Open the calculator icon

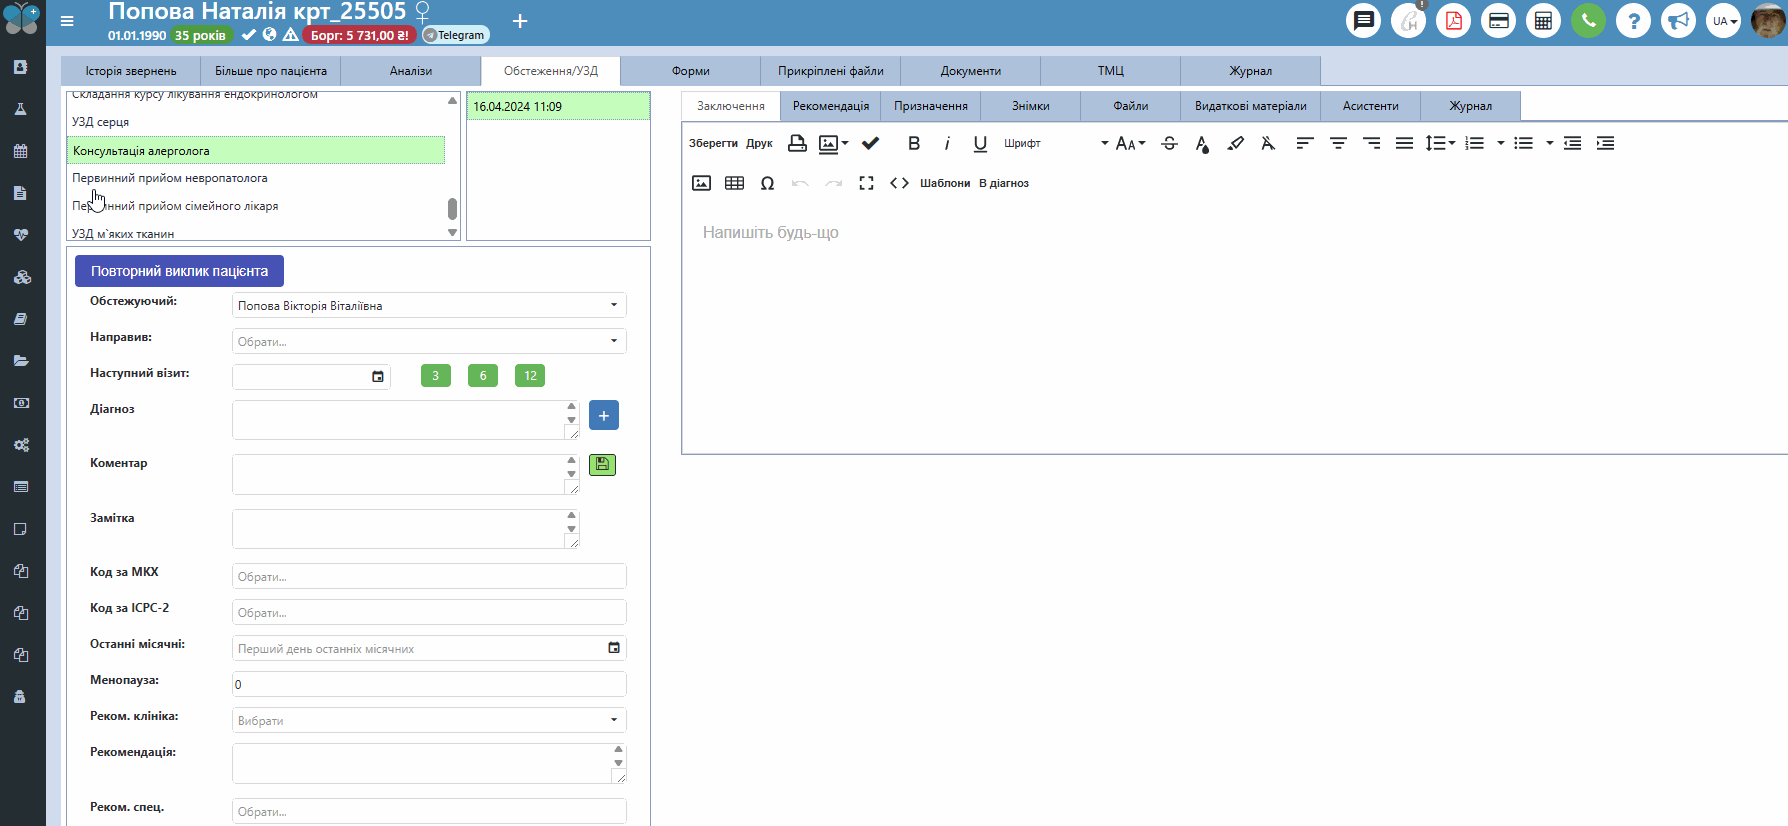pos(1543,21)
